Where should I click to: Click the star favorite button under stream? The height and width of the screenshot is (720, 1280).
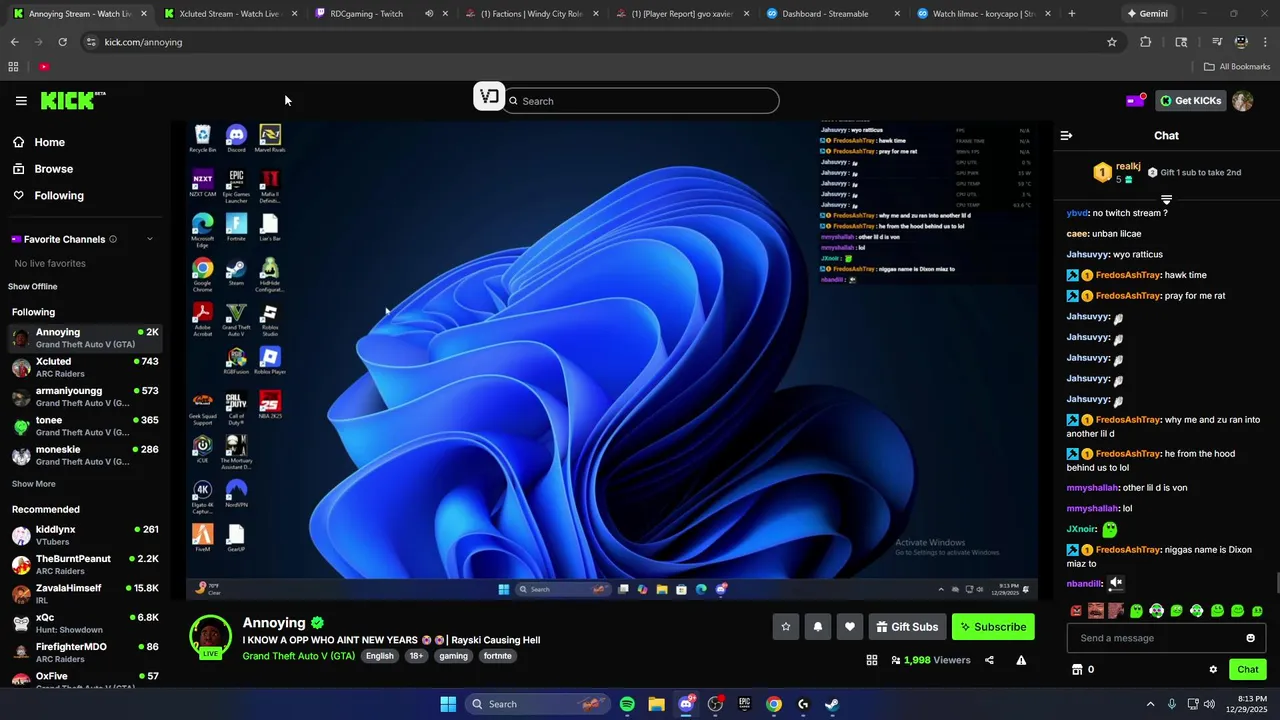(786, 627)
